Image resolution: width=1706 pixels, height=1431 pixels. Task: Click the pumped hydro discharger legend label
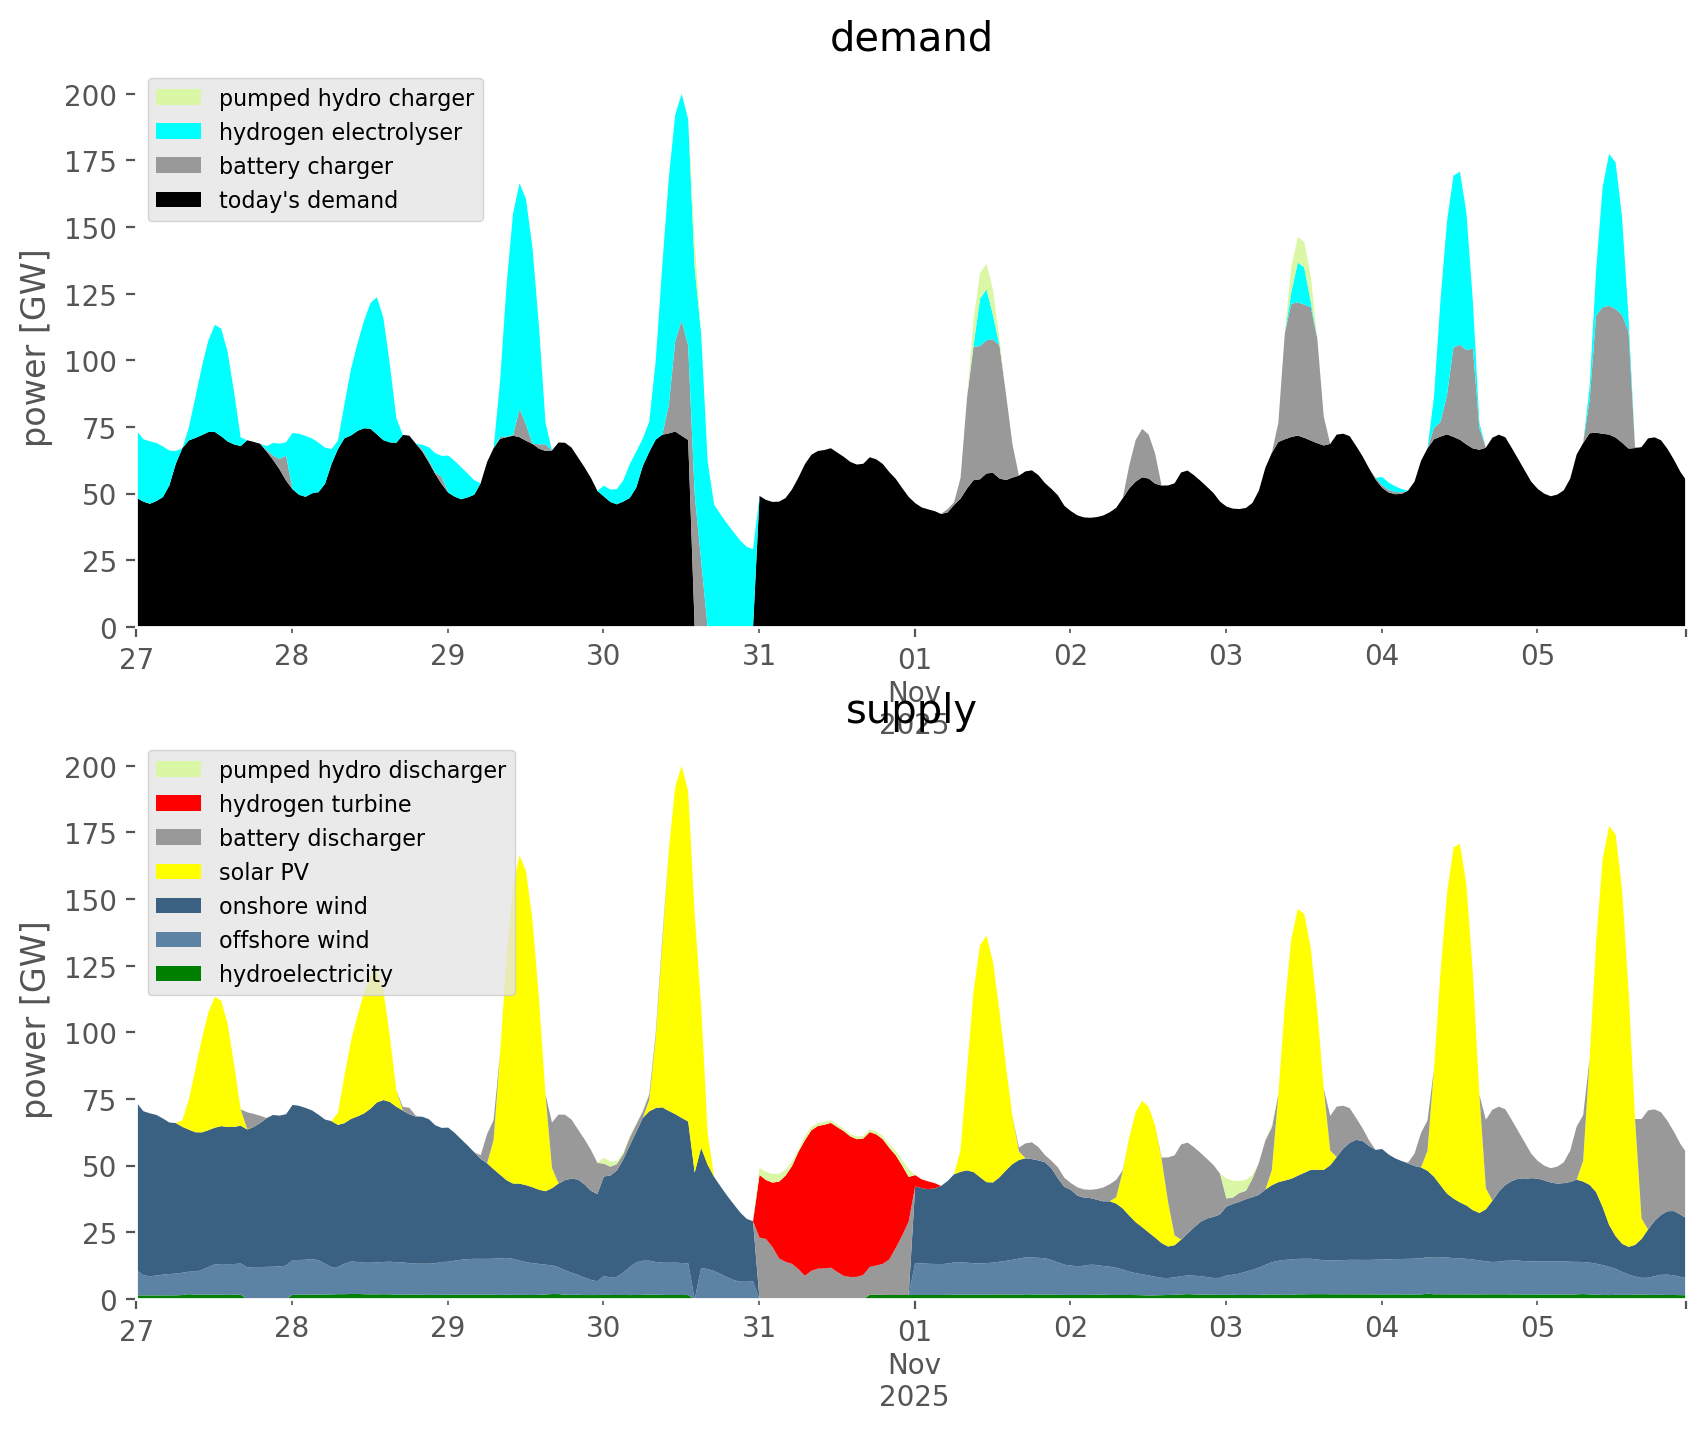362,770
